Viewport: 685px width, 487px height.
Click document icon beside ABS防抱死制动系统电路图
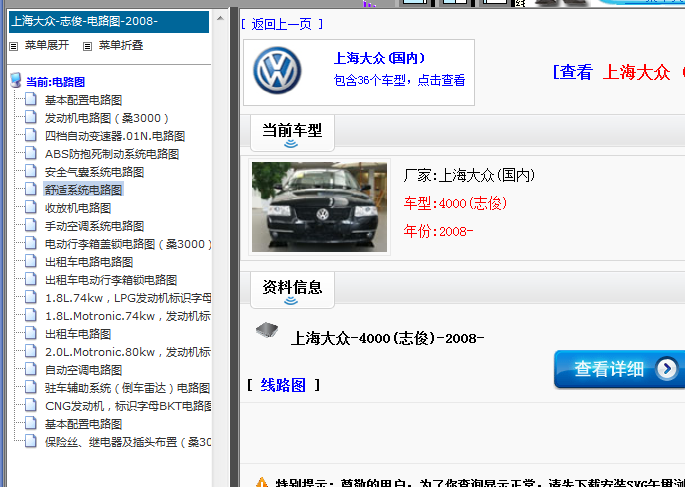pos(31,153)
